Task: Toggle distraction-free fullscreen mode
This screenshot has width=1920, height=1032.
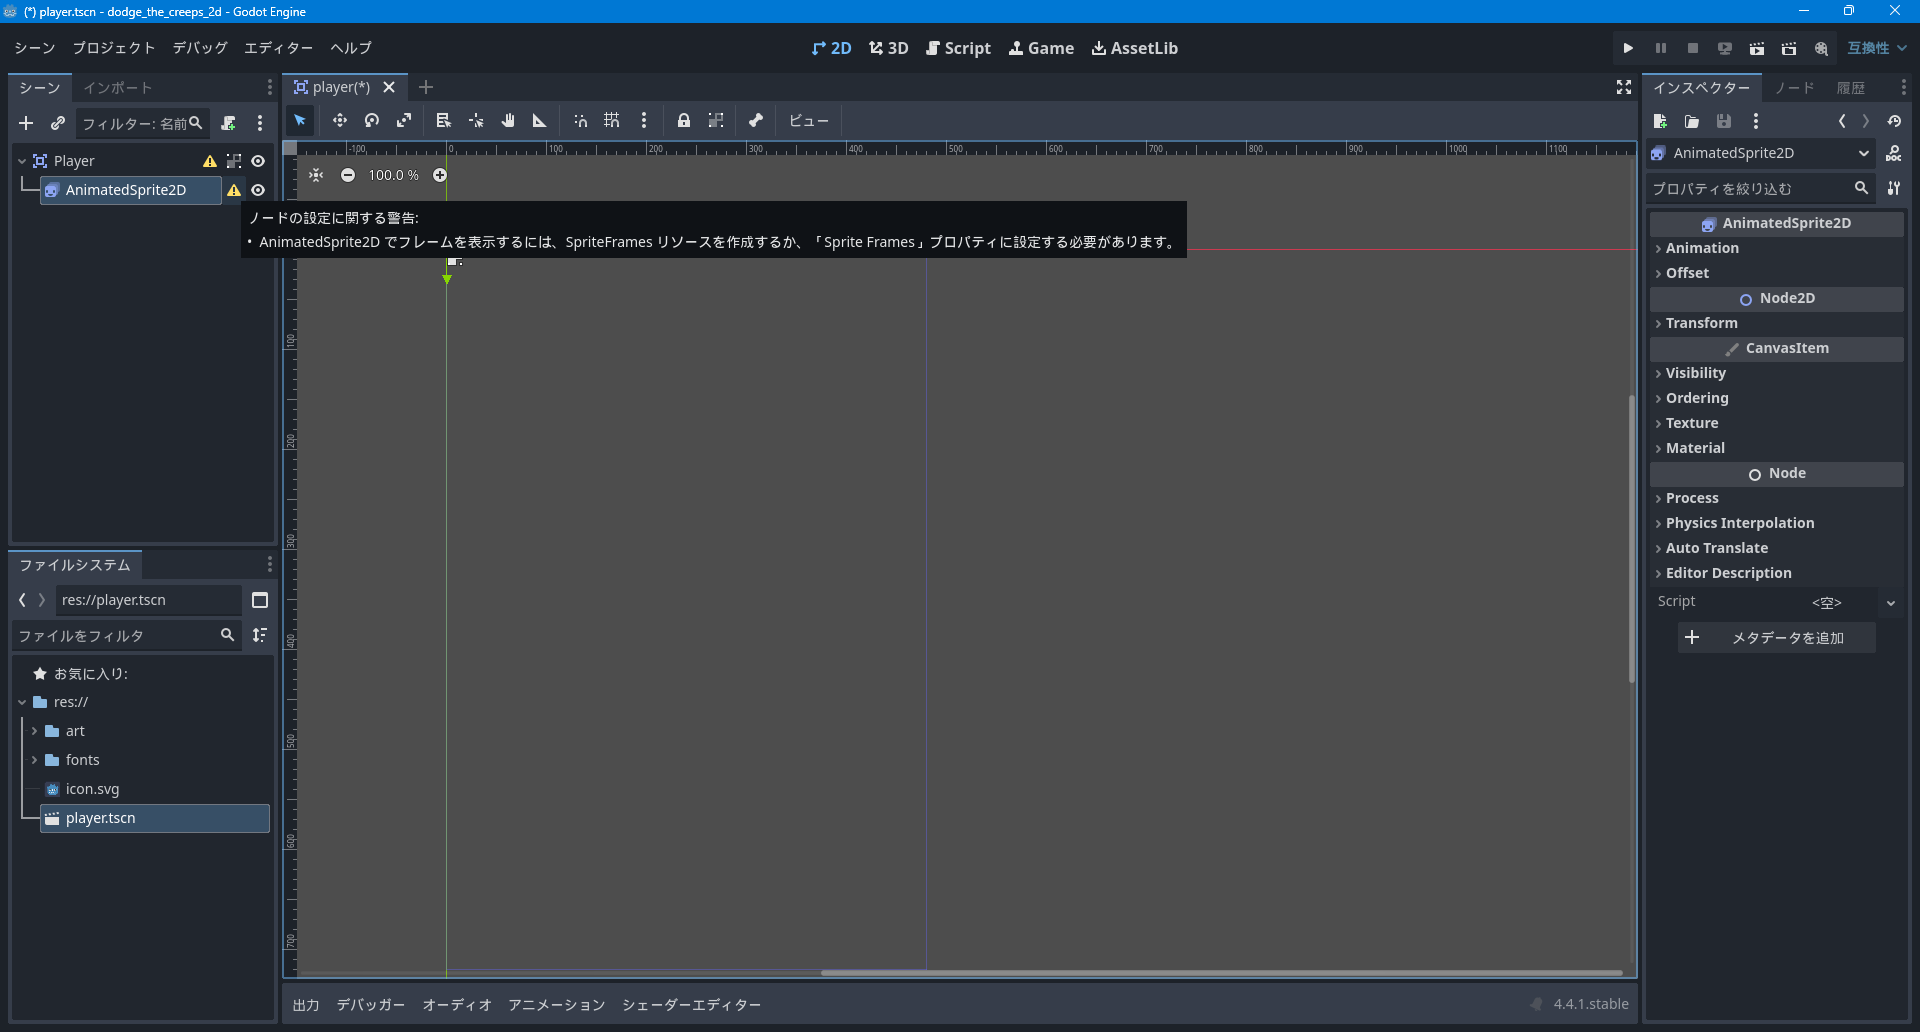Action: [x=1624, y=88]
